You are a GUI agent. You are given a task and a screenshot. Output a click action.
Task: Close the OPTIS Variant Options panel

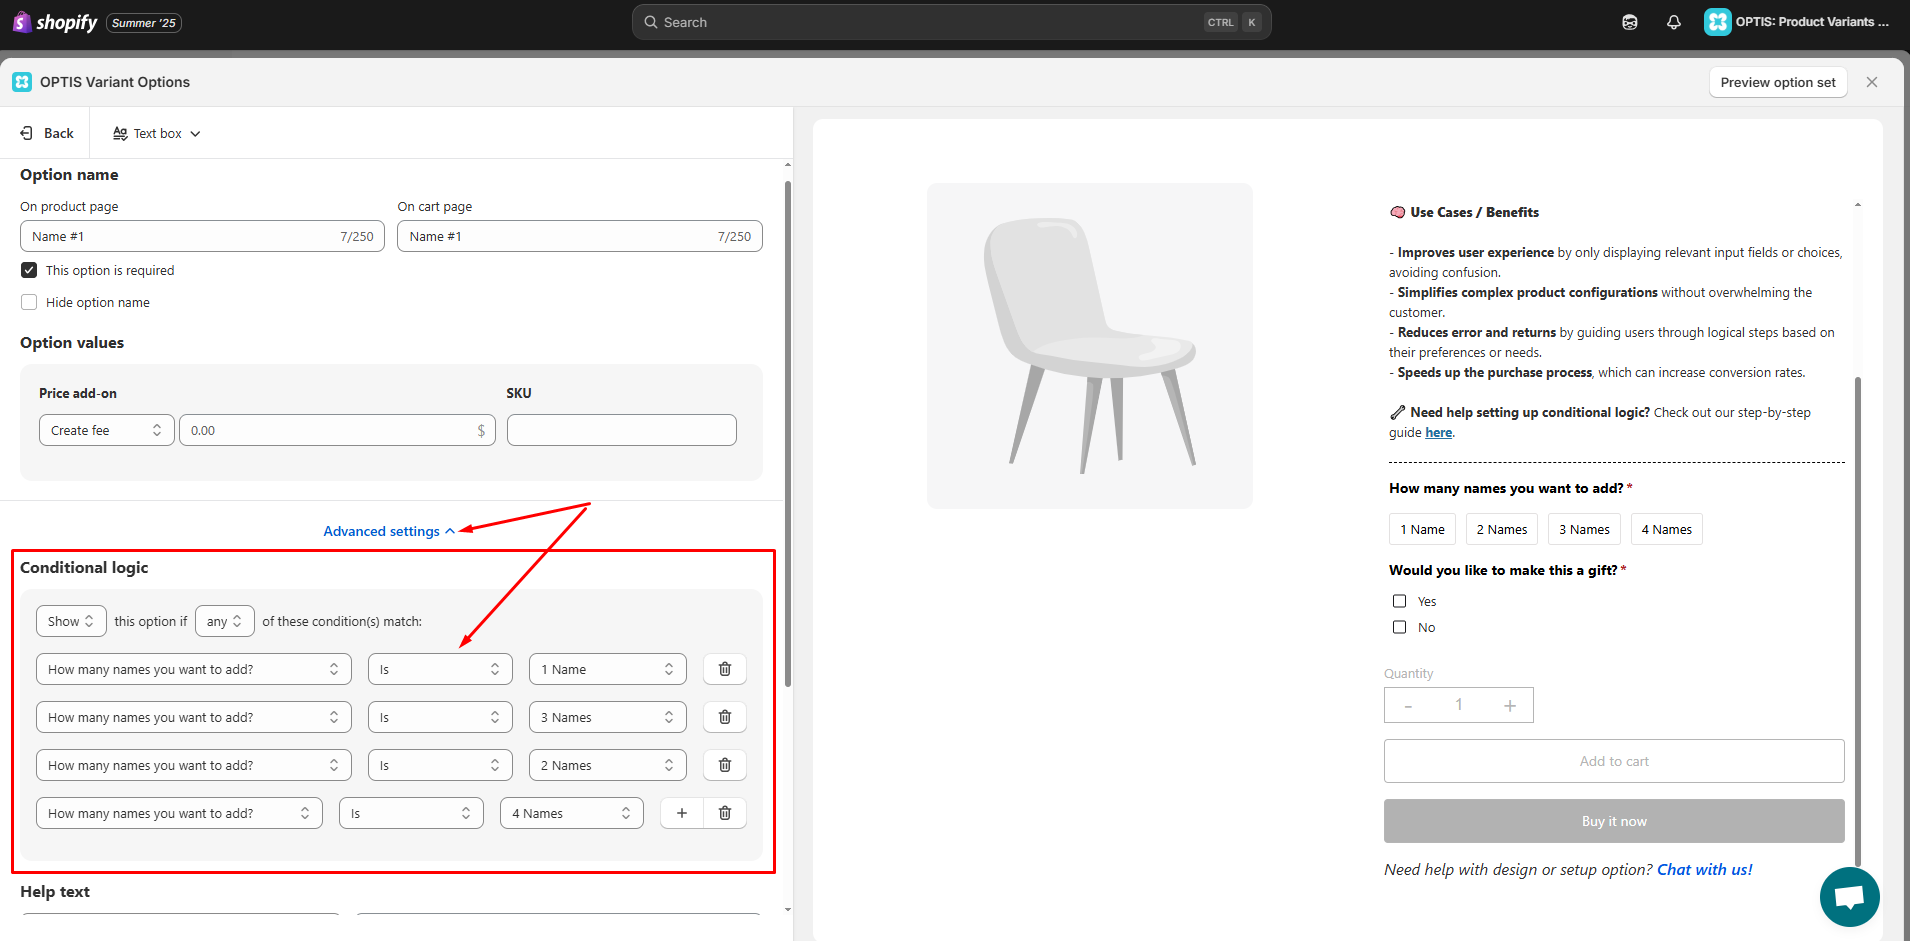[1872, 82]
